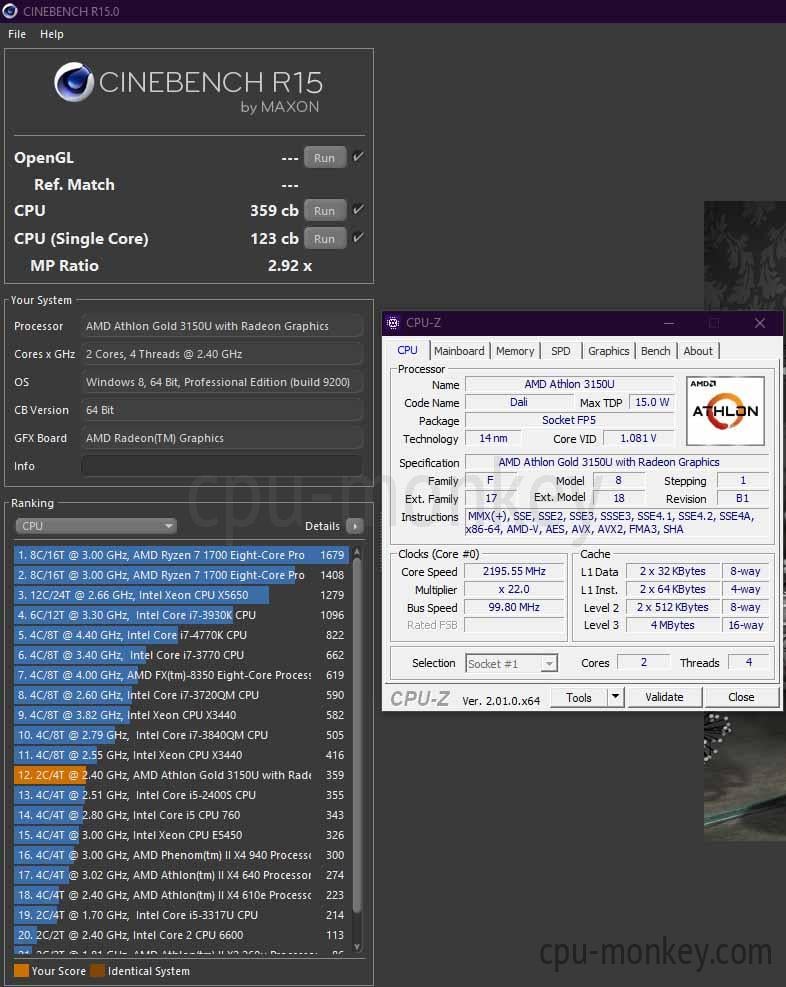The height and width of the screenshot is (987, 786).
Task: Run the CPU benchmark
Action: click(325, 210)
